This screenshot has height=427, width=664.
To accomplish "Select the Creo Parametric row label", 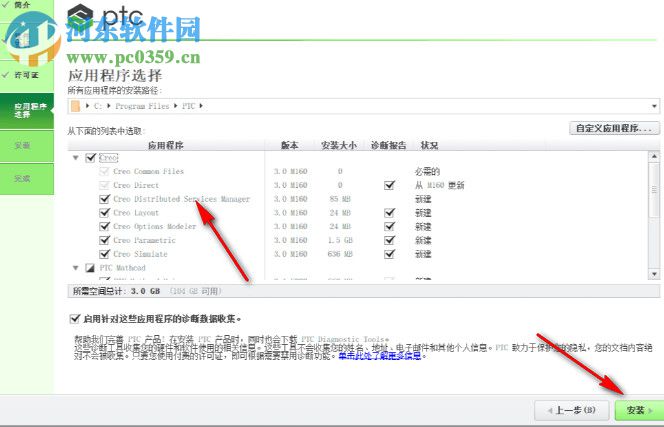I will (x=144, y=240).
